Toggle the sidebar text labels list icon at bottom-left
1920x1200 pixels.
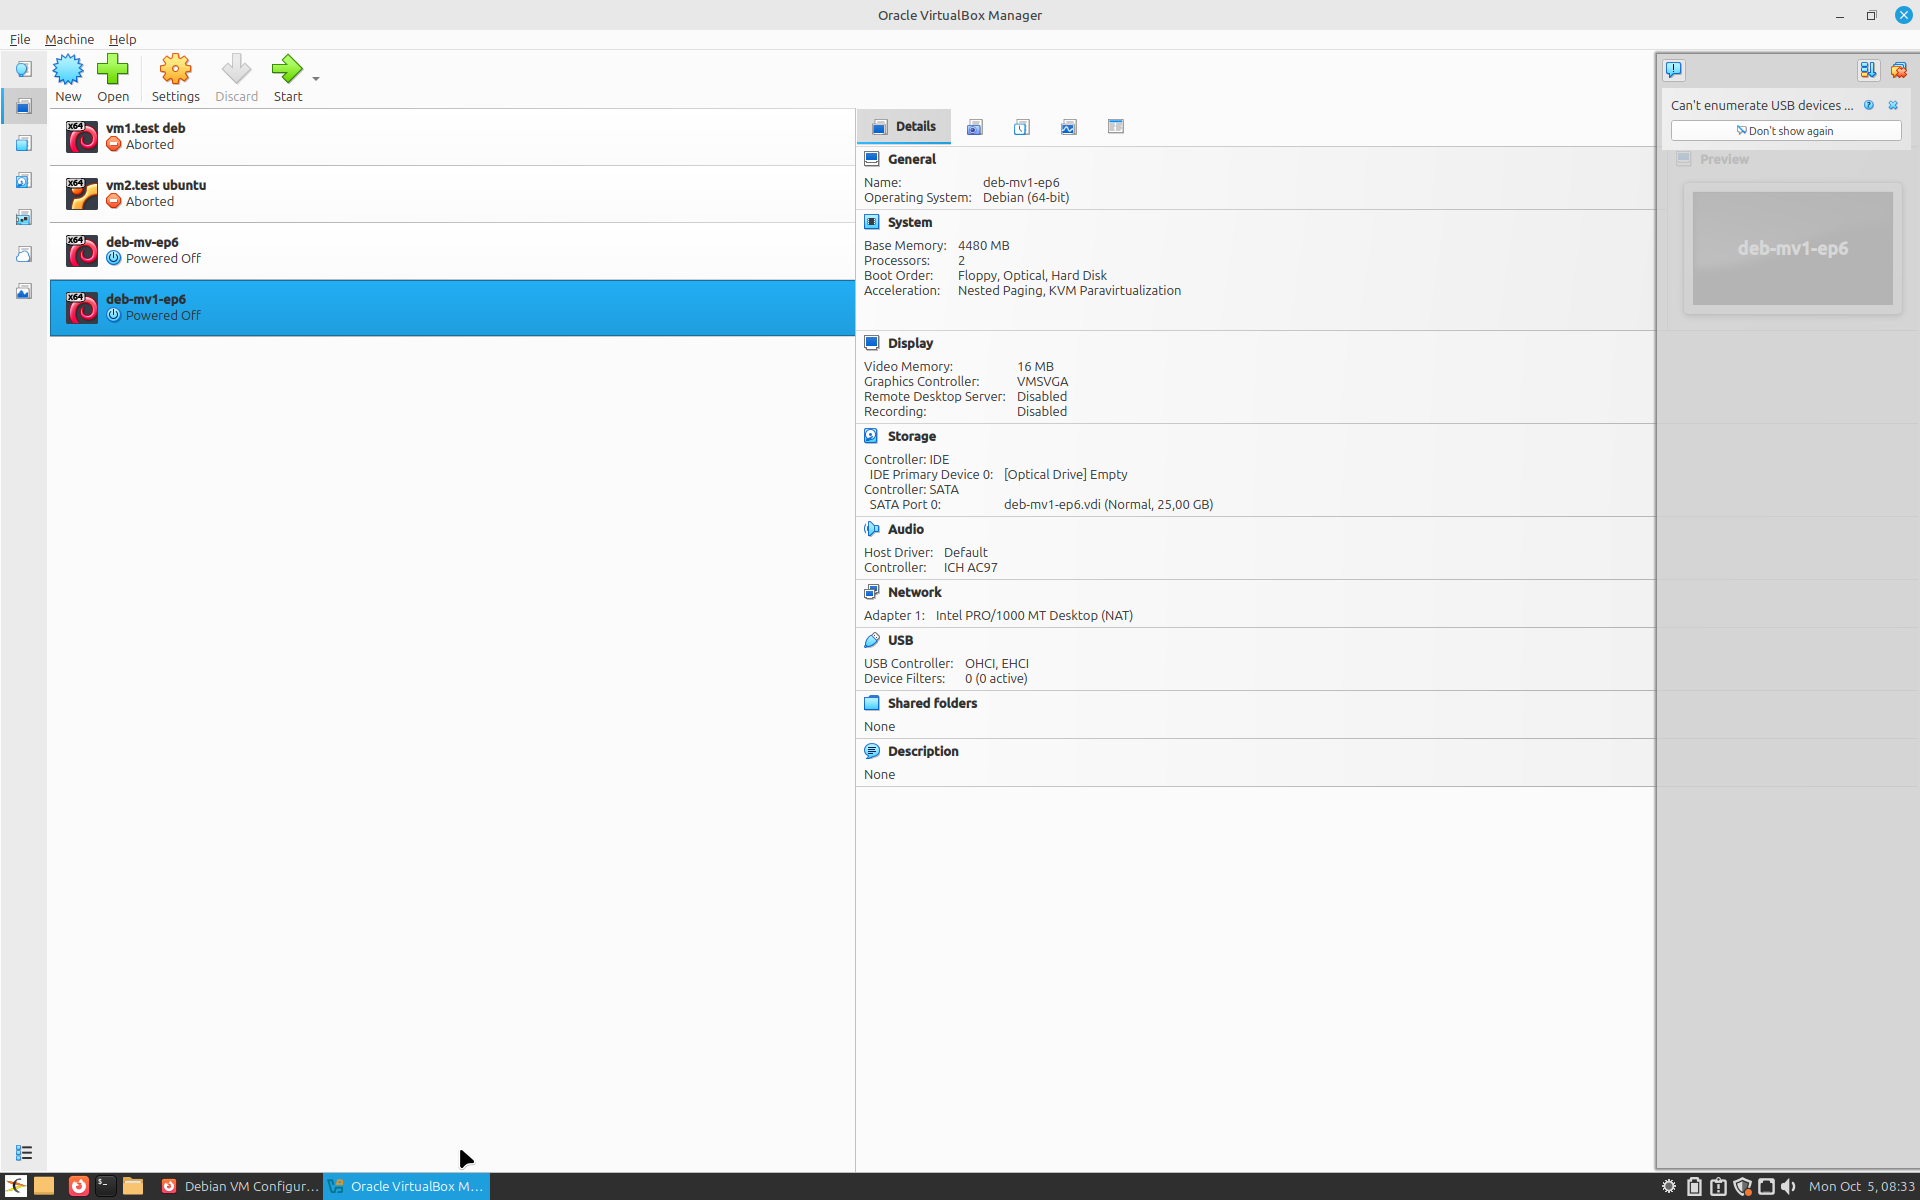pos(24,1153)
